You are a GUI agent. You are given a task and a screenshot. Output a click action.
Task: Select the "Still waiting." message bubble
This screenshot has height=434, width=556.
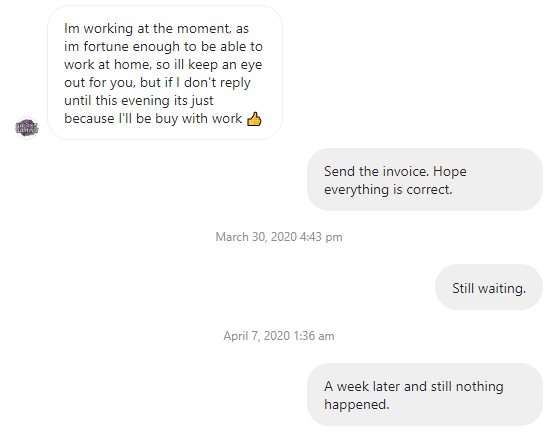489,287
